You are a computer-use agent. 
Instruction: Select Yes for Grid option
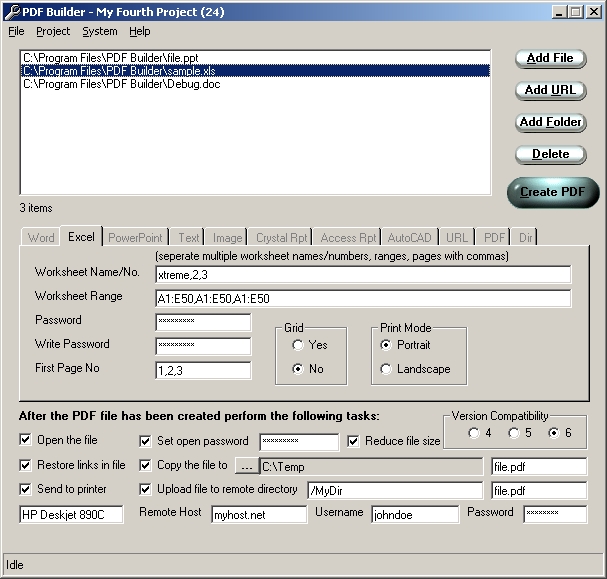tap(298, 345)
